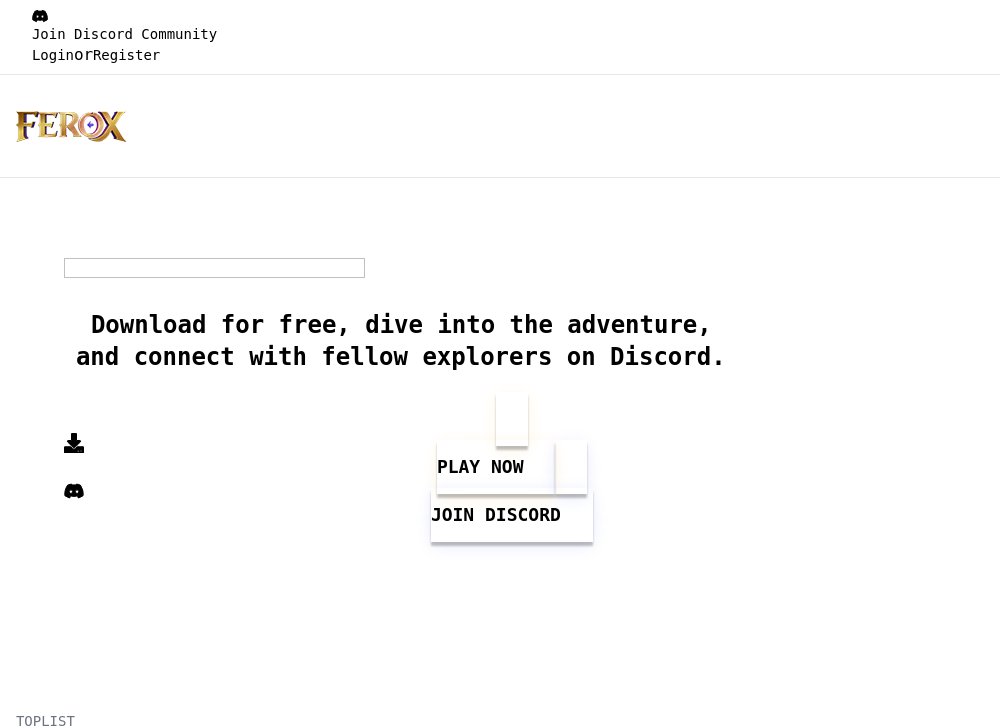Open the Join Discord Community link
1000x728 pixels.
pos(124,34)
